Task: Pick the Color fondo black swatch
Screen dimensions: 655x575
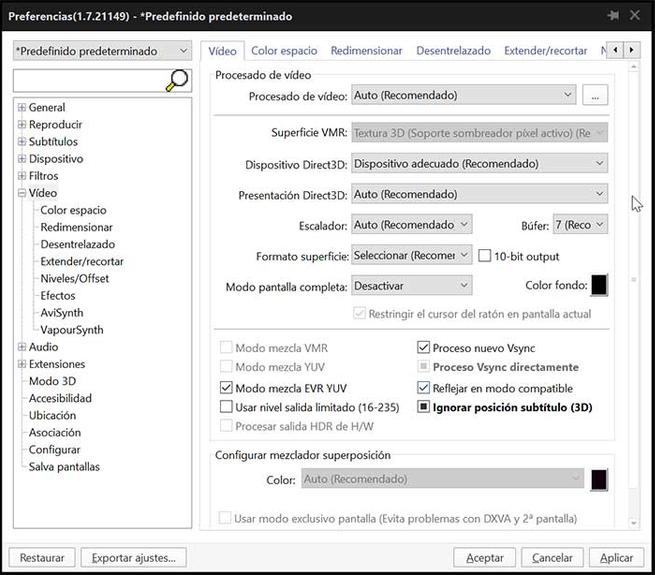Action: pos(599,285)
